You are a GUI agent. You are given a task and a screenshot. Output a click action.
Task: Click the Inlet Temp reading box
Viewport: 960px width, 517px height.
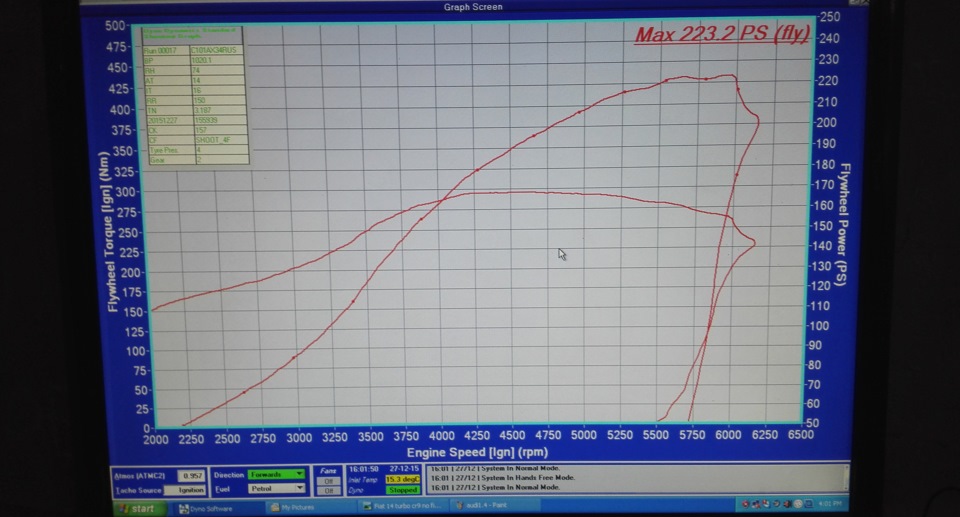(402, 480)
